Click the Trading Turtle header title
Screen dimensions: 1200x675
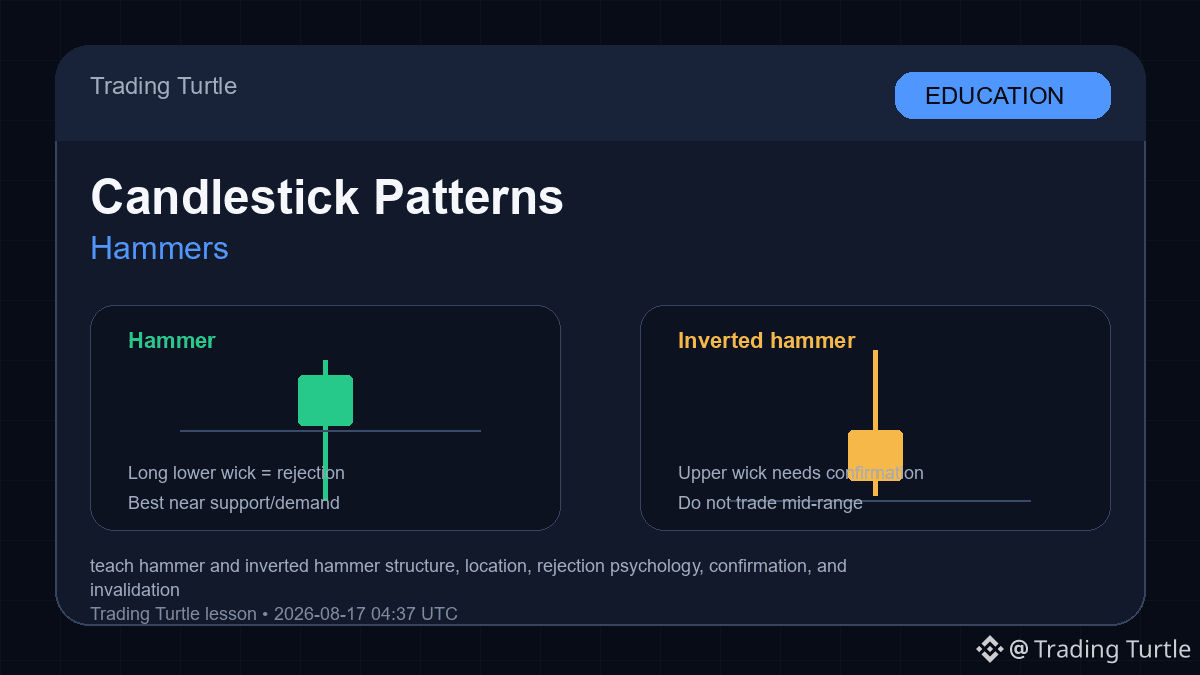[x=163, y=86]
